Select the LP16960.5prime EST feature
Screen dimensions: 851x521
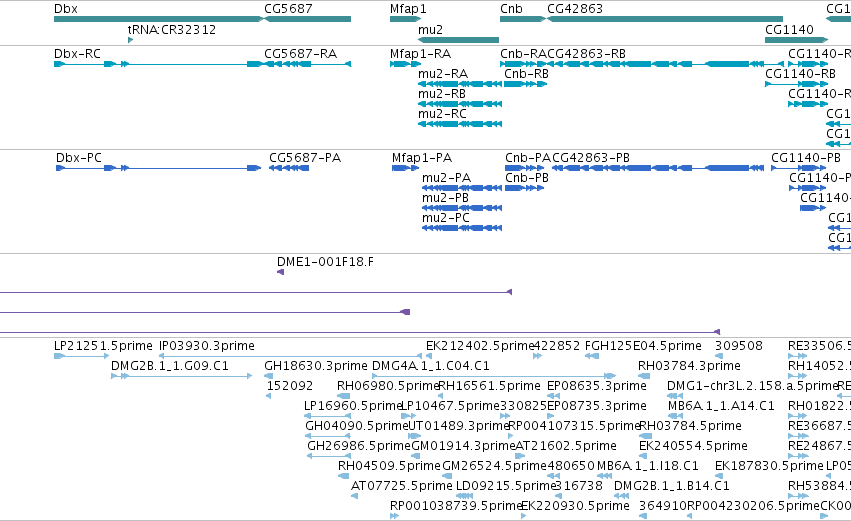point(327,416)
